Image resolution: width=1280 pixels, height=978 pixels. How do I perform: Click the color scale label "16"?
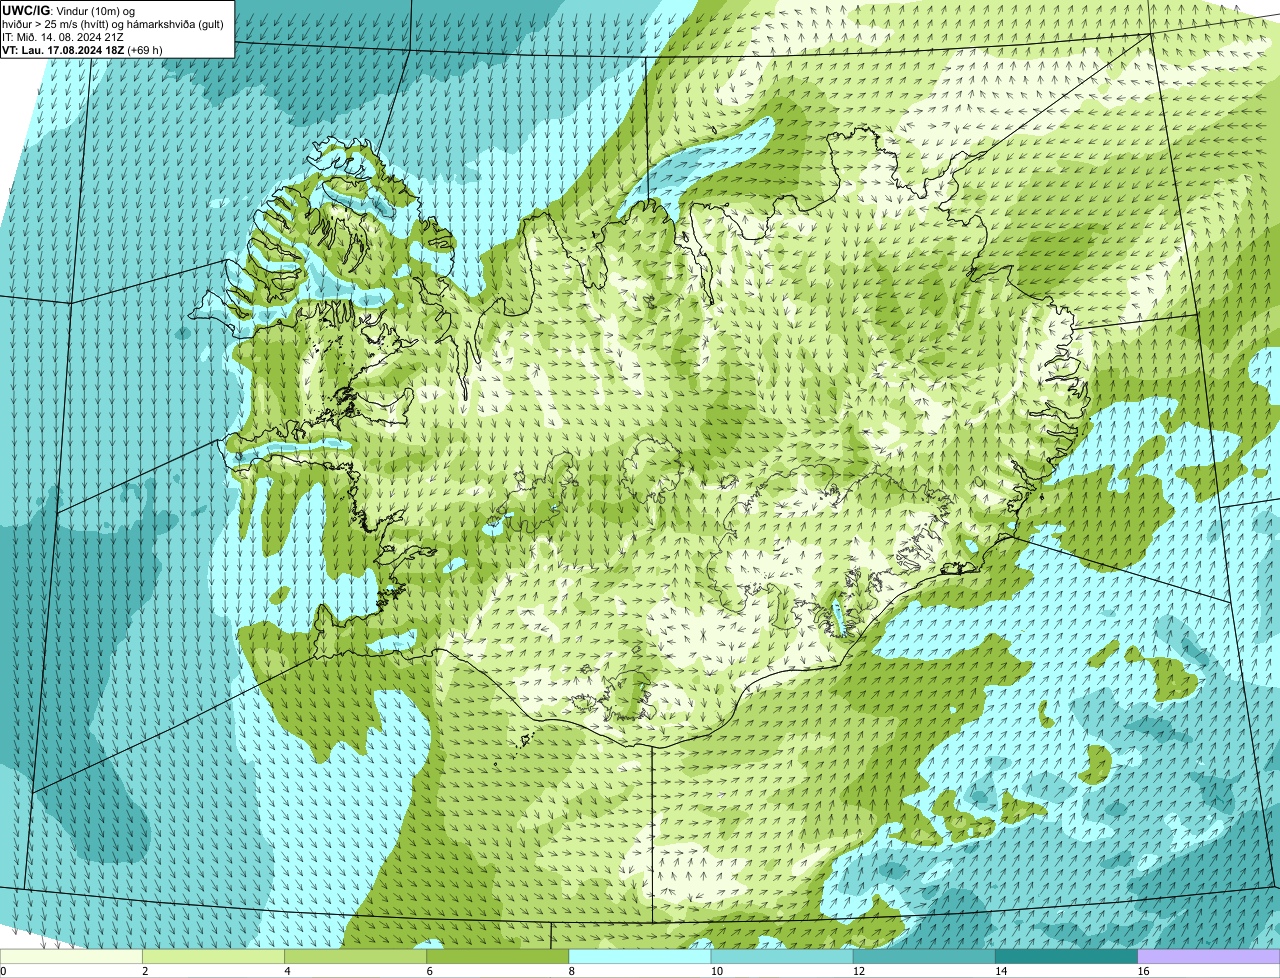click(x=1143, y=971)
